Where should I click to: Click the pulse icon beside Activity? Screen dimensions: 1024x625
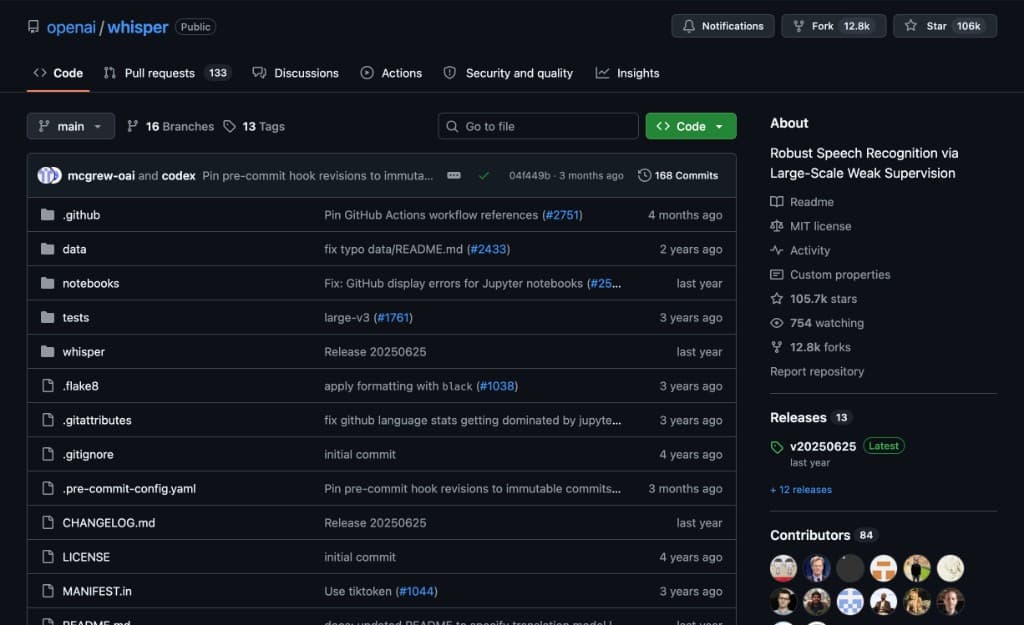(776, 250)
